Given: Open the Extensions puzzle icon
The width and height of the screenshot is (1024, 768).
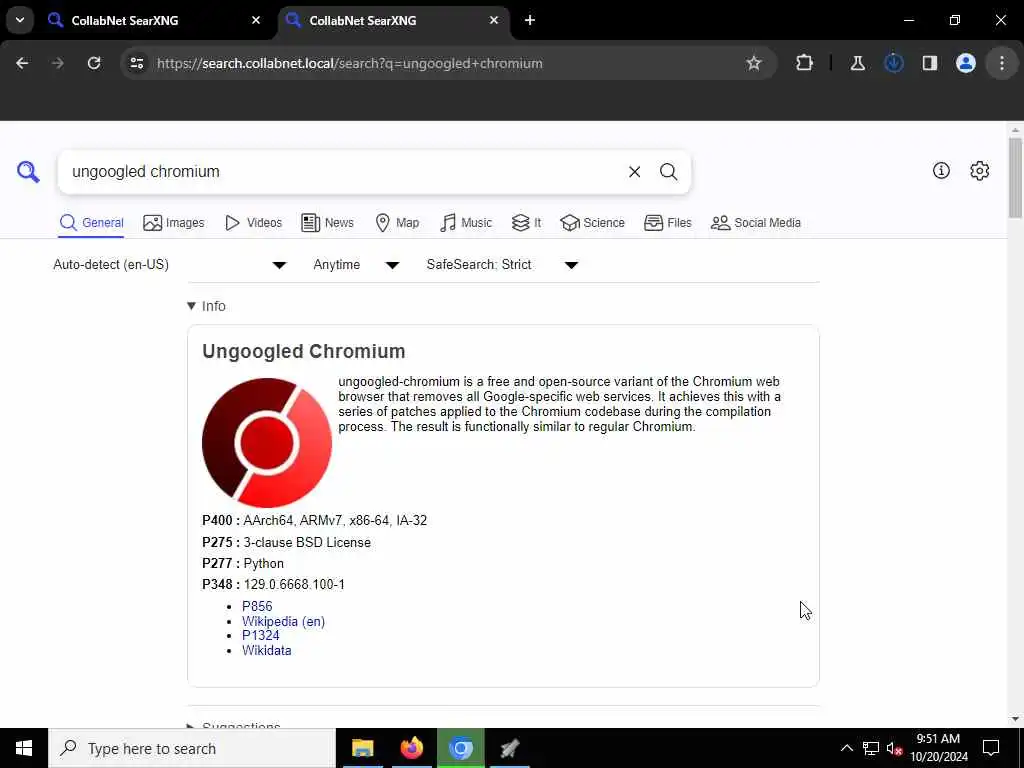Looking at the screenshot, I should tap(805, 63).
